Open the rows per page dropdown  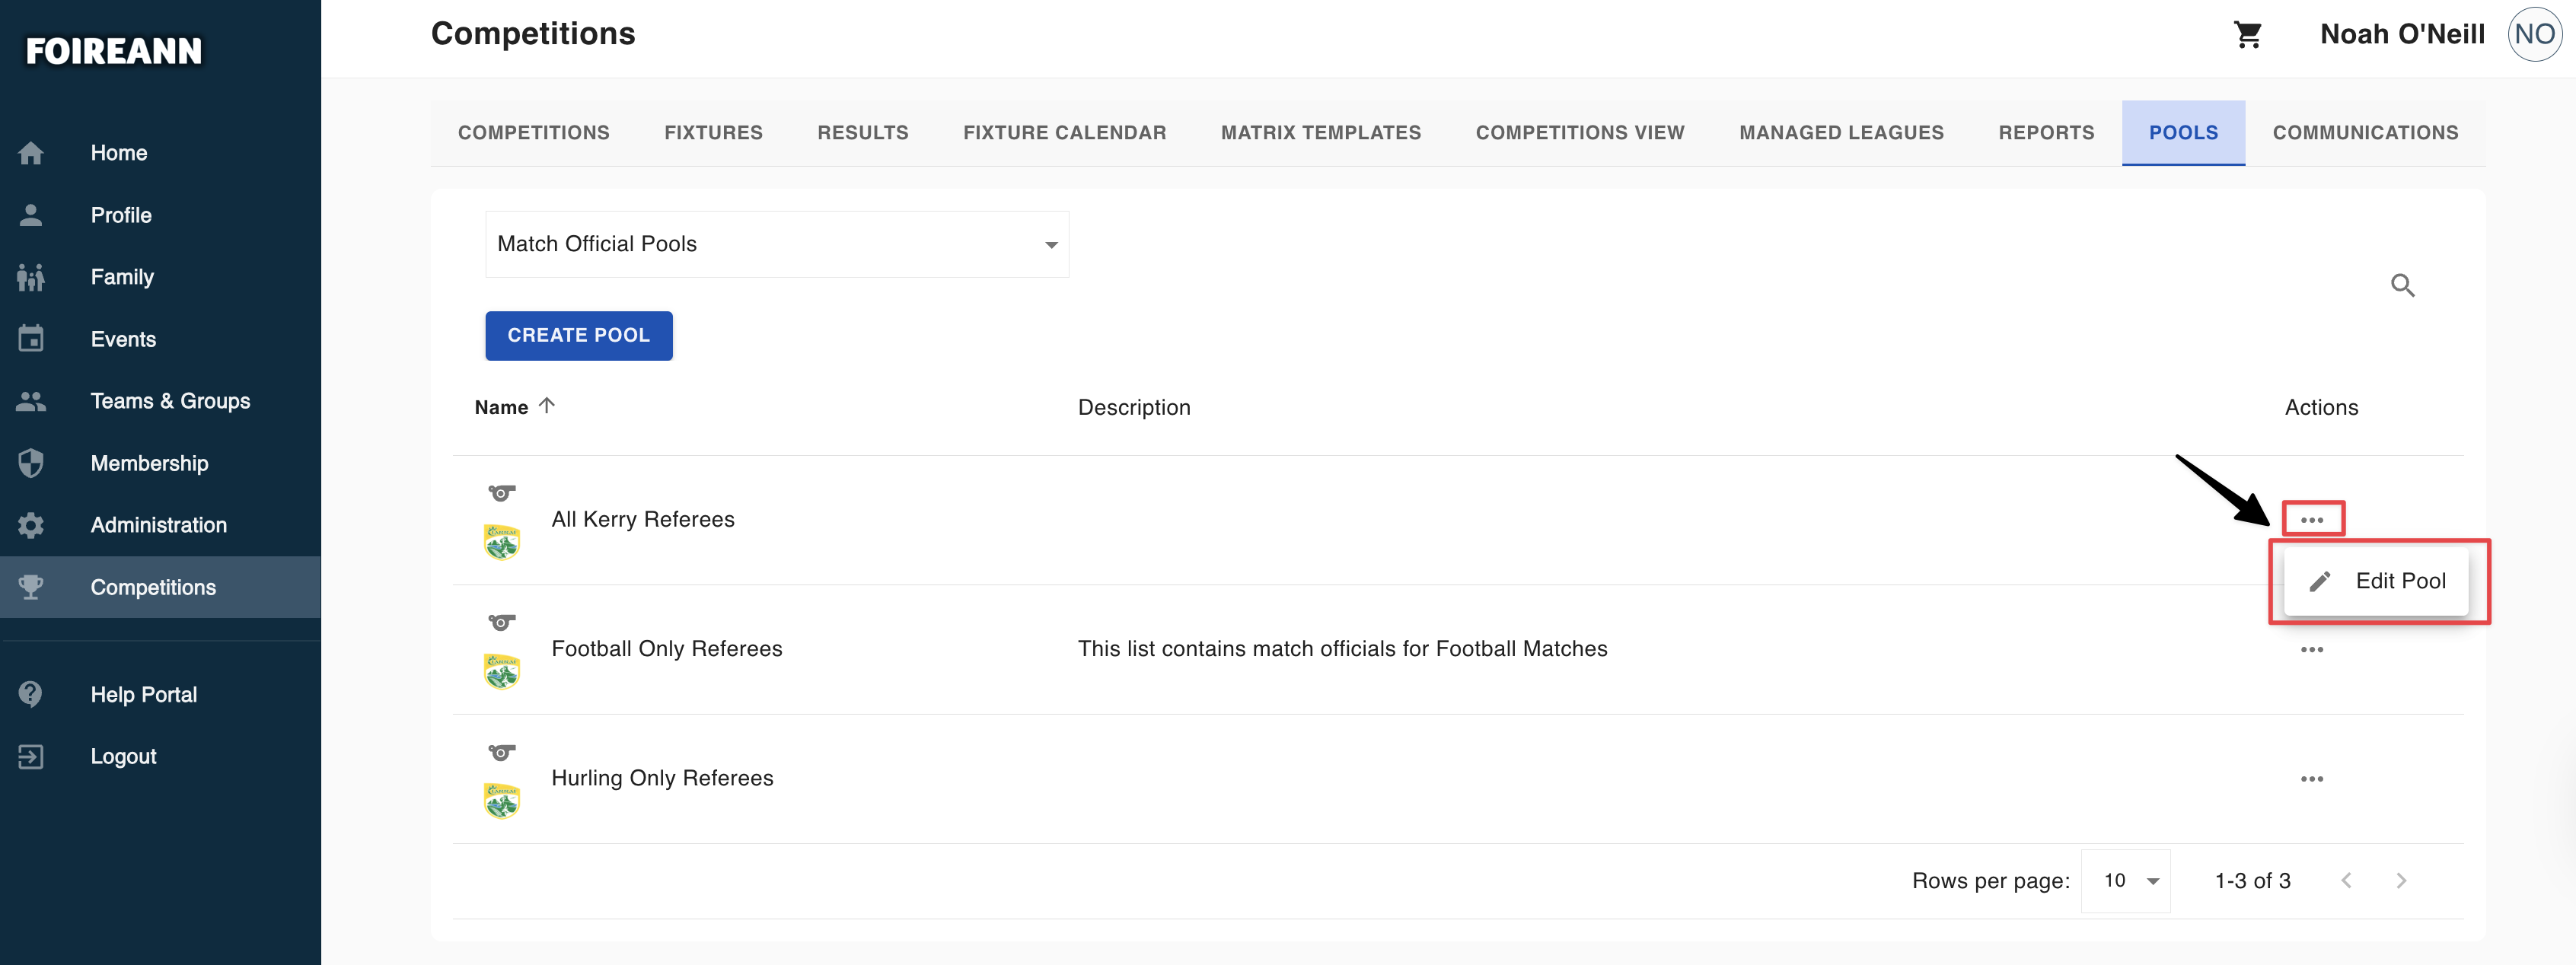tap(2126, 880)
